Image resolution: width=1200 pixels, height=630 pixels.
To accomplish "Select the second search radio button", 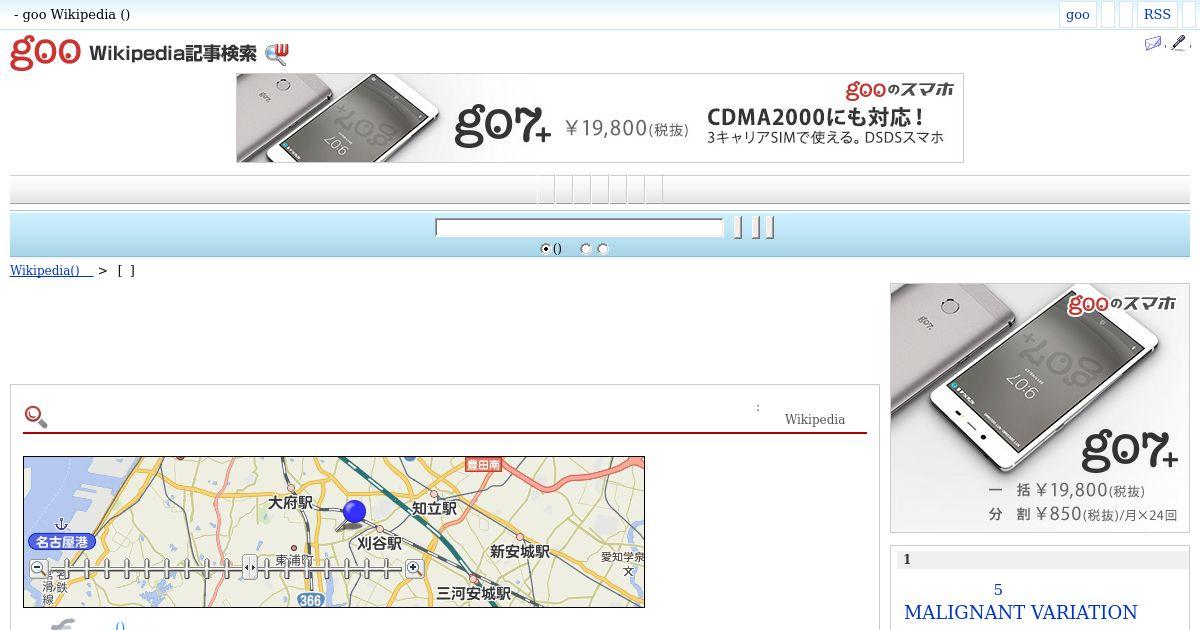I will [x=586, y=249].
